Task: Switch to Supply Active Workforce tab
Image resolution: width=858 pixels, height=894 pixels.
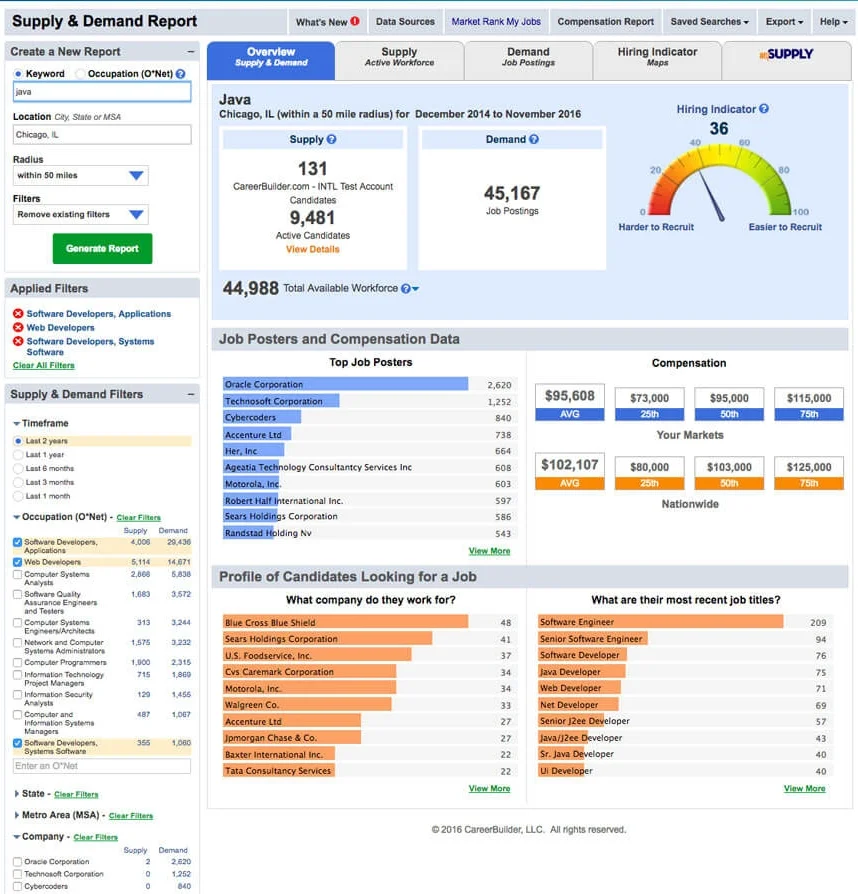Action: (399, 59)
